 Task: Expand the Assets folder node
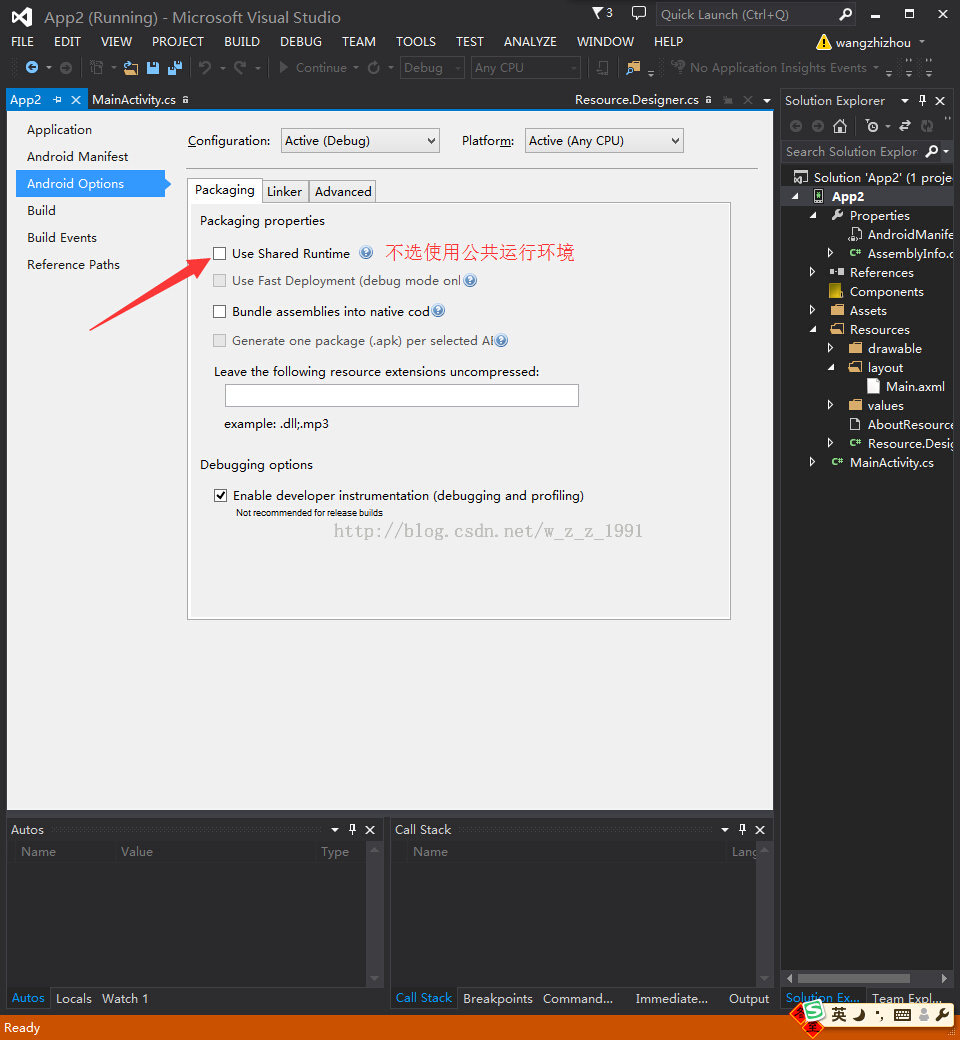tap(812, 310)
